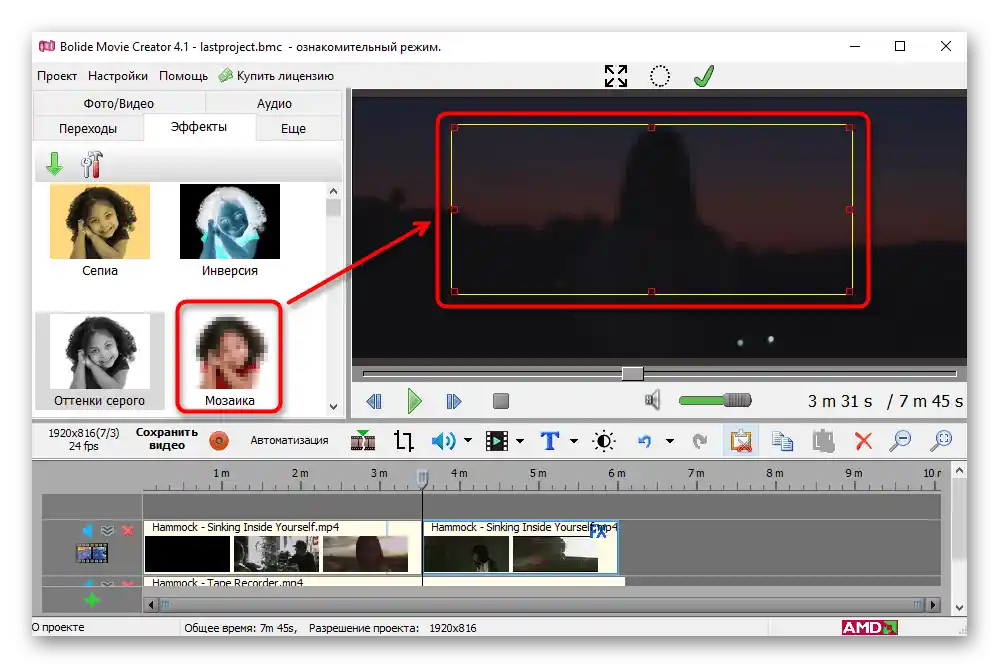Click the green down arrow apply-effect icon
Viewport: 999px width, 668px height.
coord(55,164)
